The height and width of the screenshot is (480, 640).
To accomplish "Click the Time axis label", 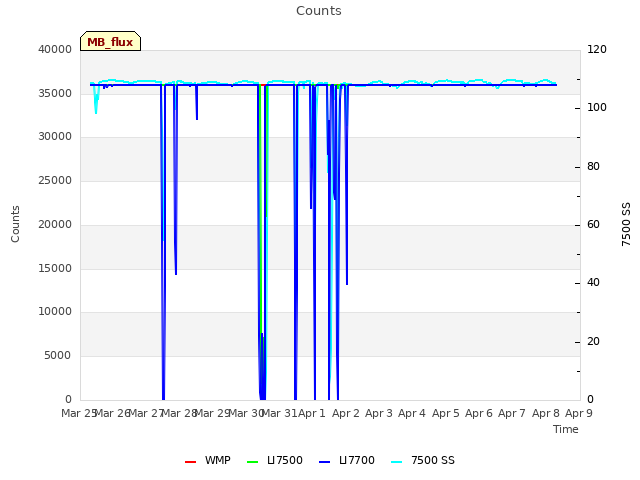I will (x=566, y=429).
